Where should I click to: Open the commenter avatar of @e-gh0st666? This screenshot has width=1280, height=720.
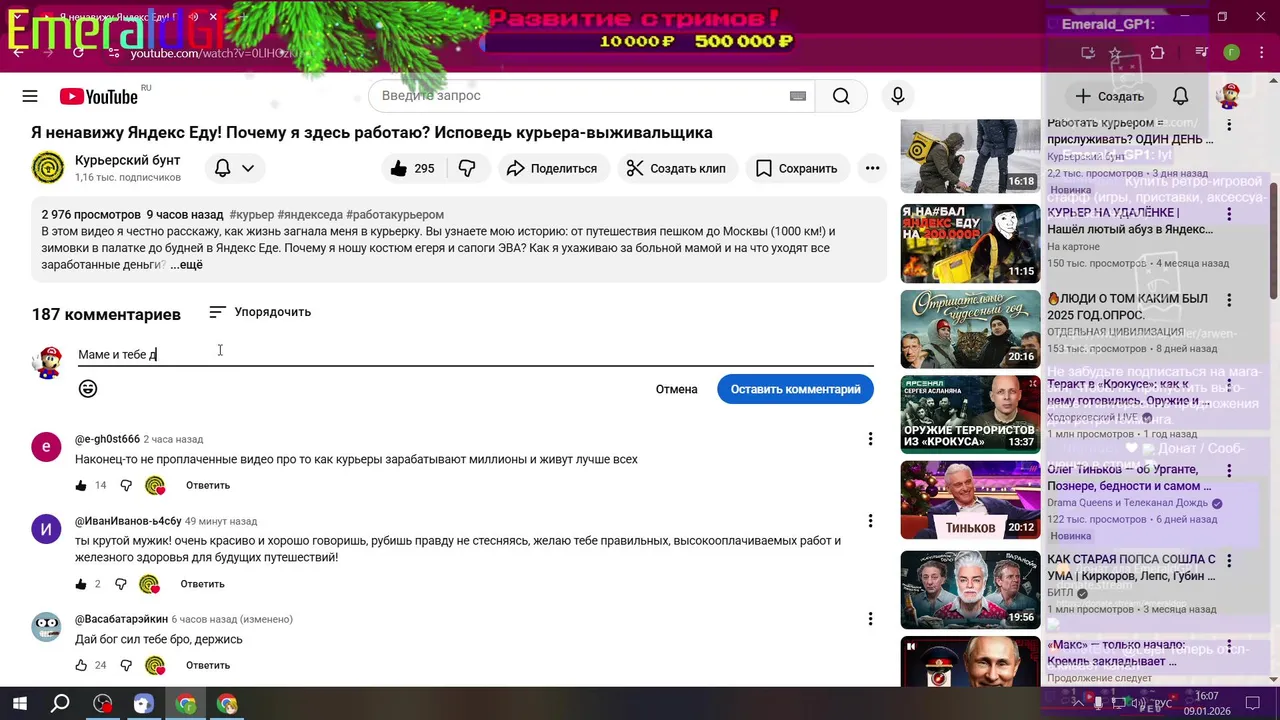[46, 447]
